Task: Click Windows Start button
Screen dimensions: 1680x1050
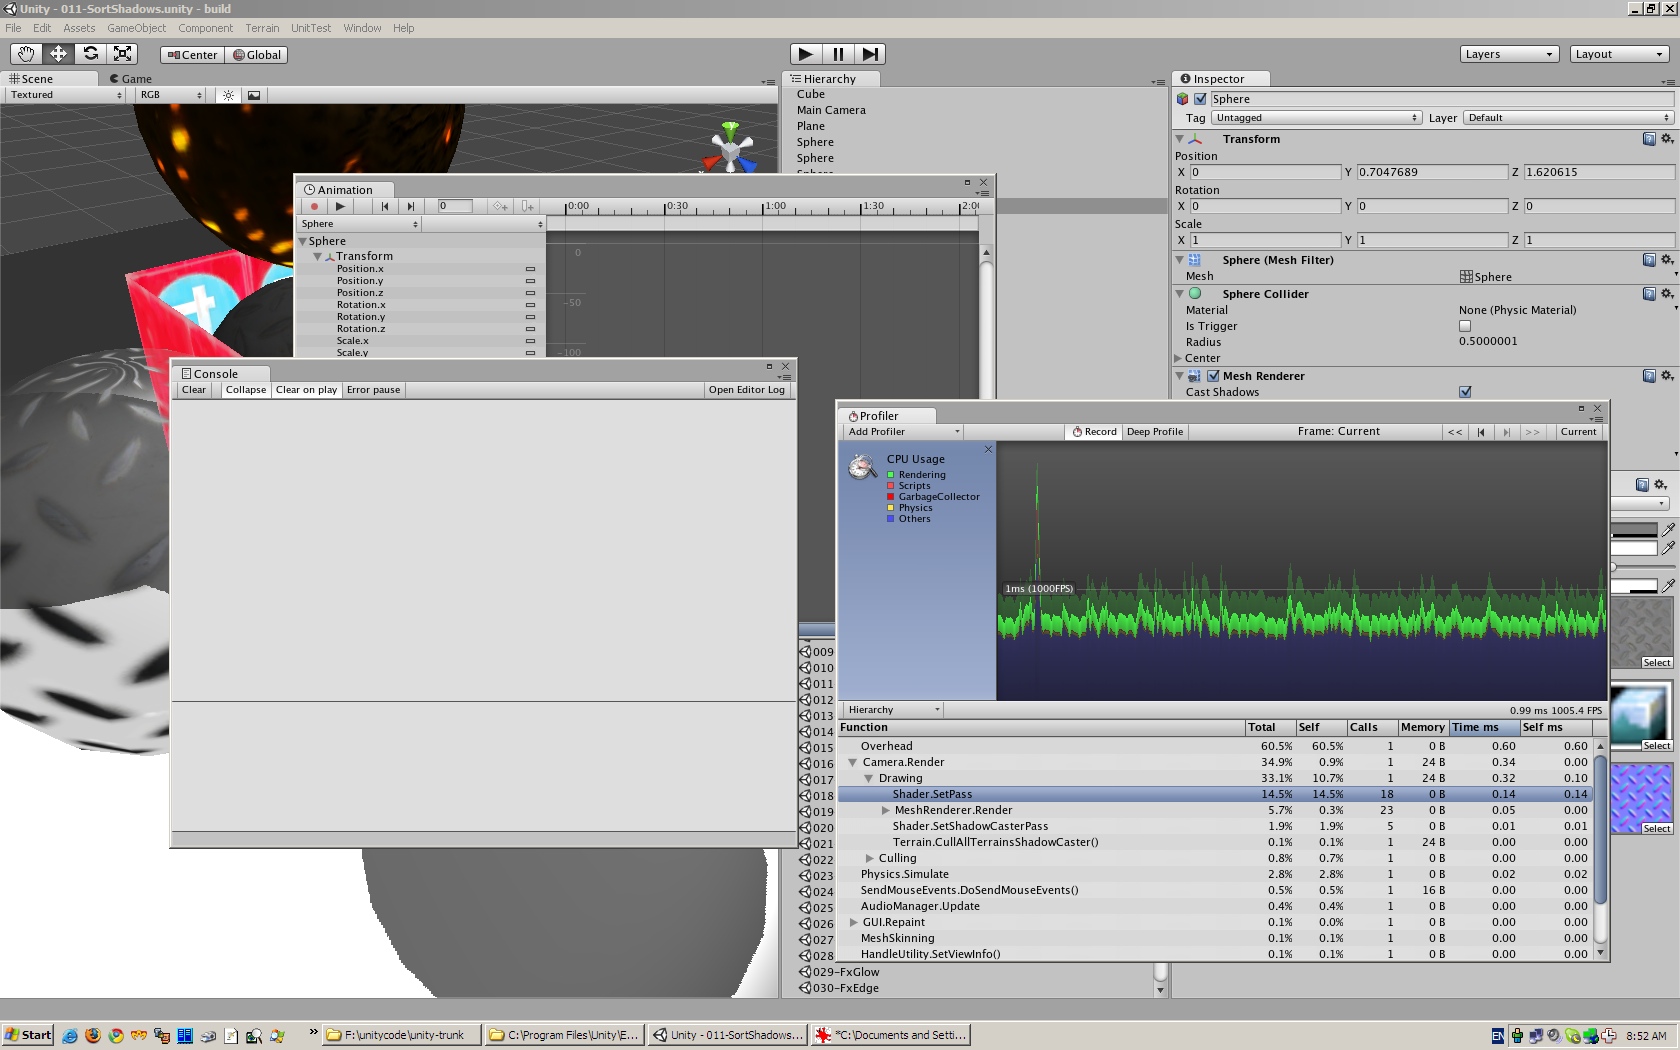Action: tap(28, 1035)
